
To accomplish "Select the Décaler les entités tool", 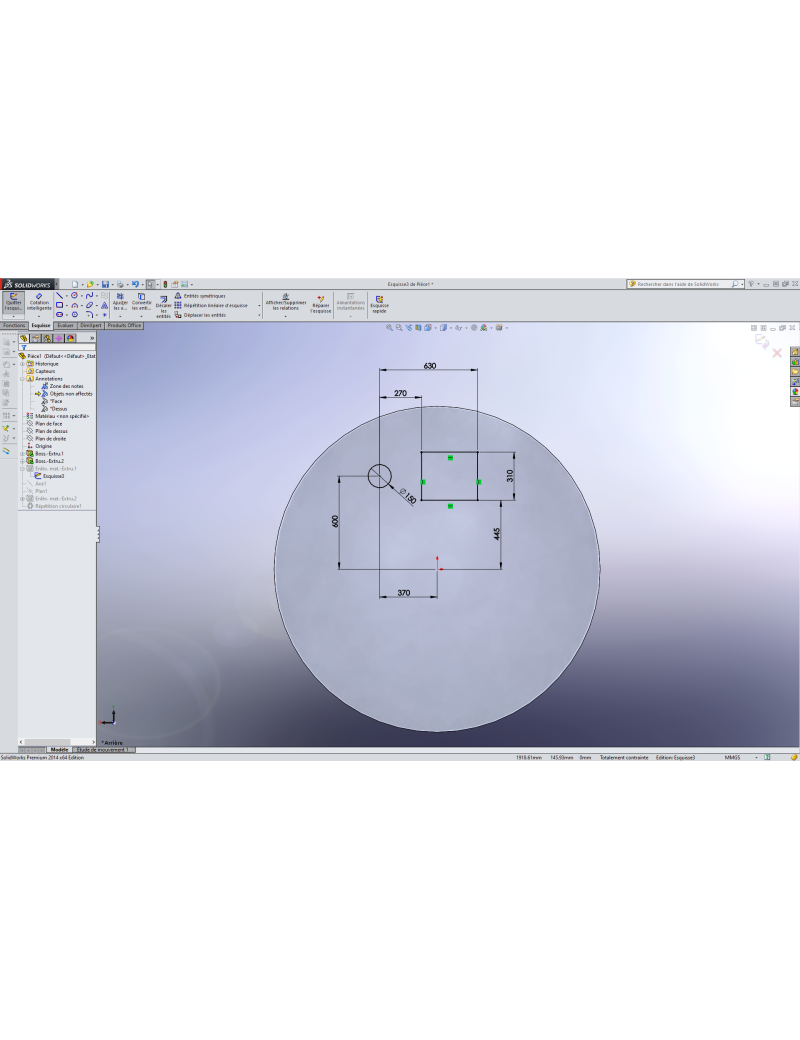I will (x=163, y=306).
